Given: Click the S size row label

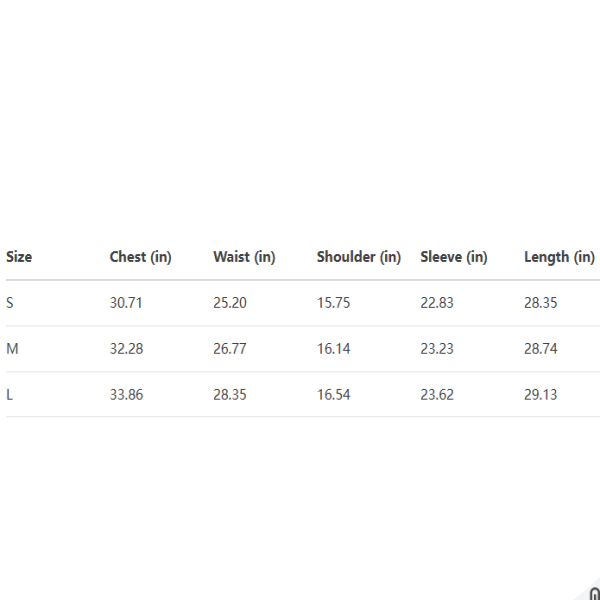Looking at the screenshot, I should [10, 303].
